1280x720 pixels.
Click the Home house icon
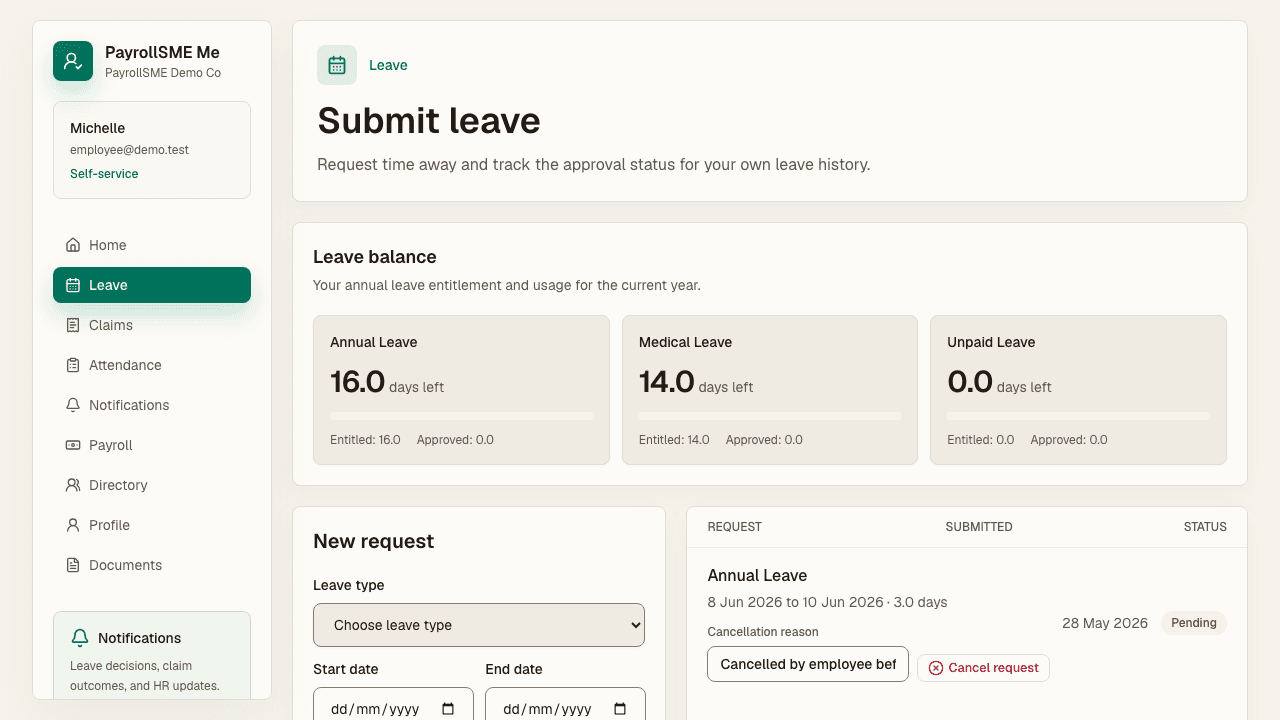click(x=73, y=245)
